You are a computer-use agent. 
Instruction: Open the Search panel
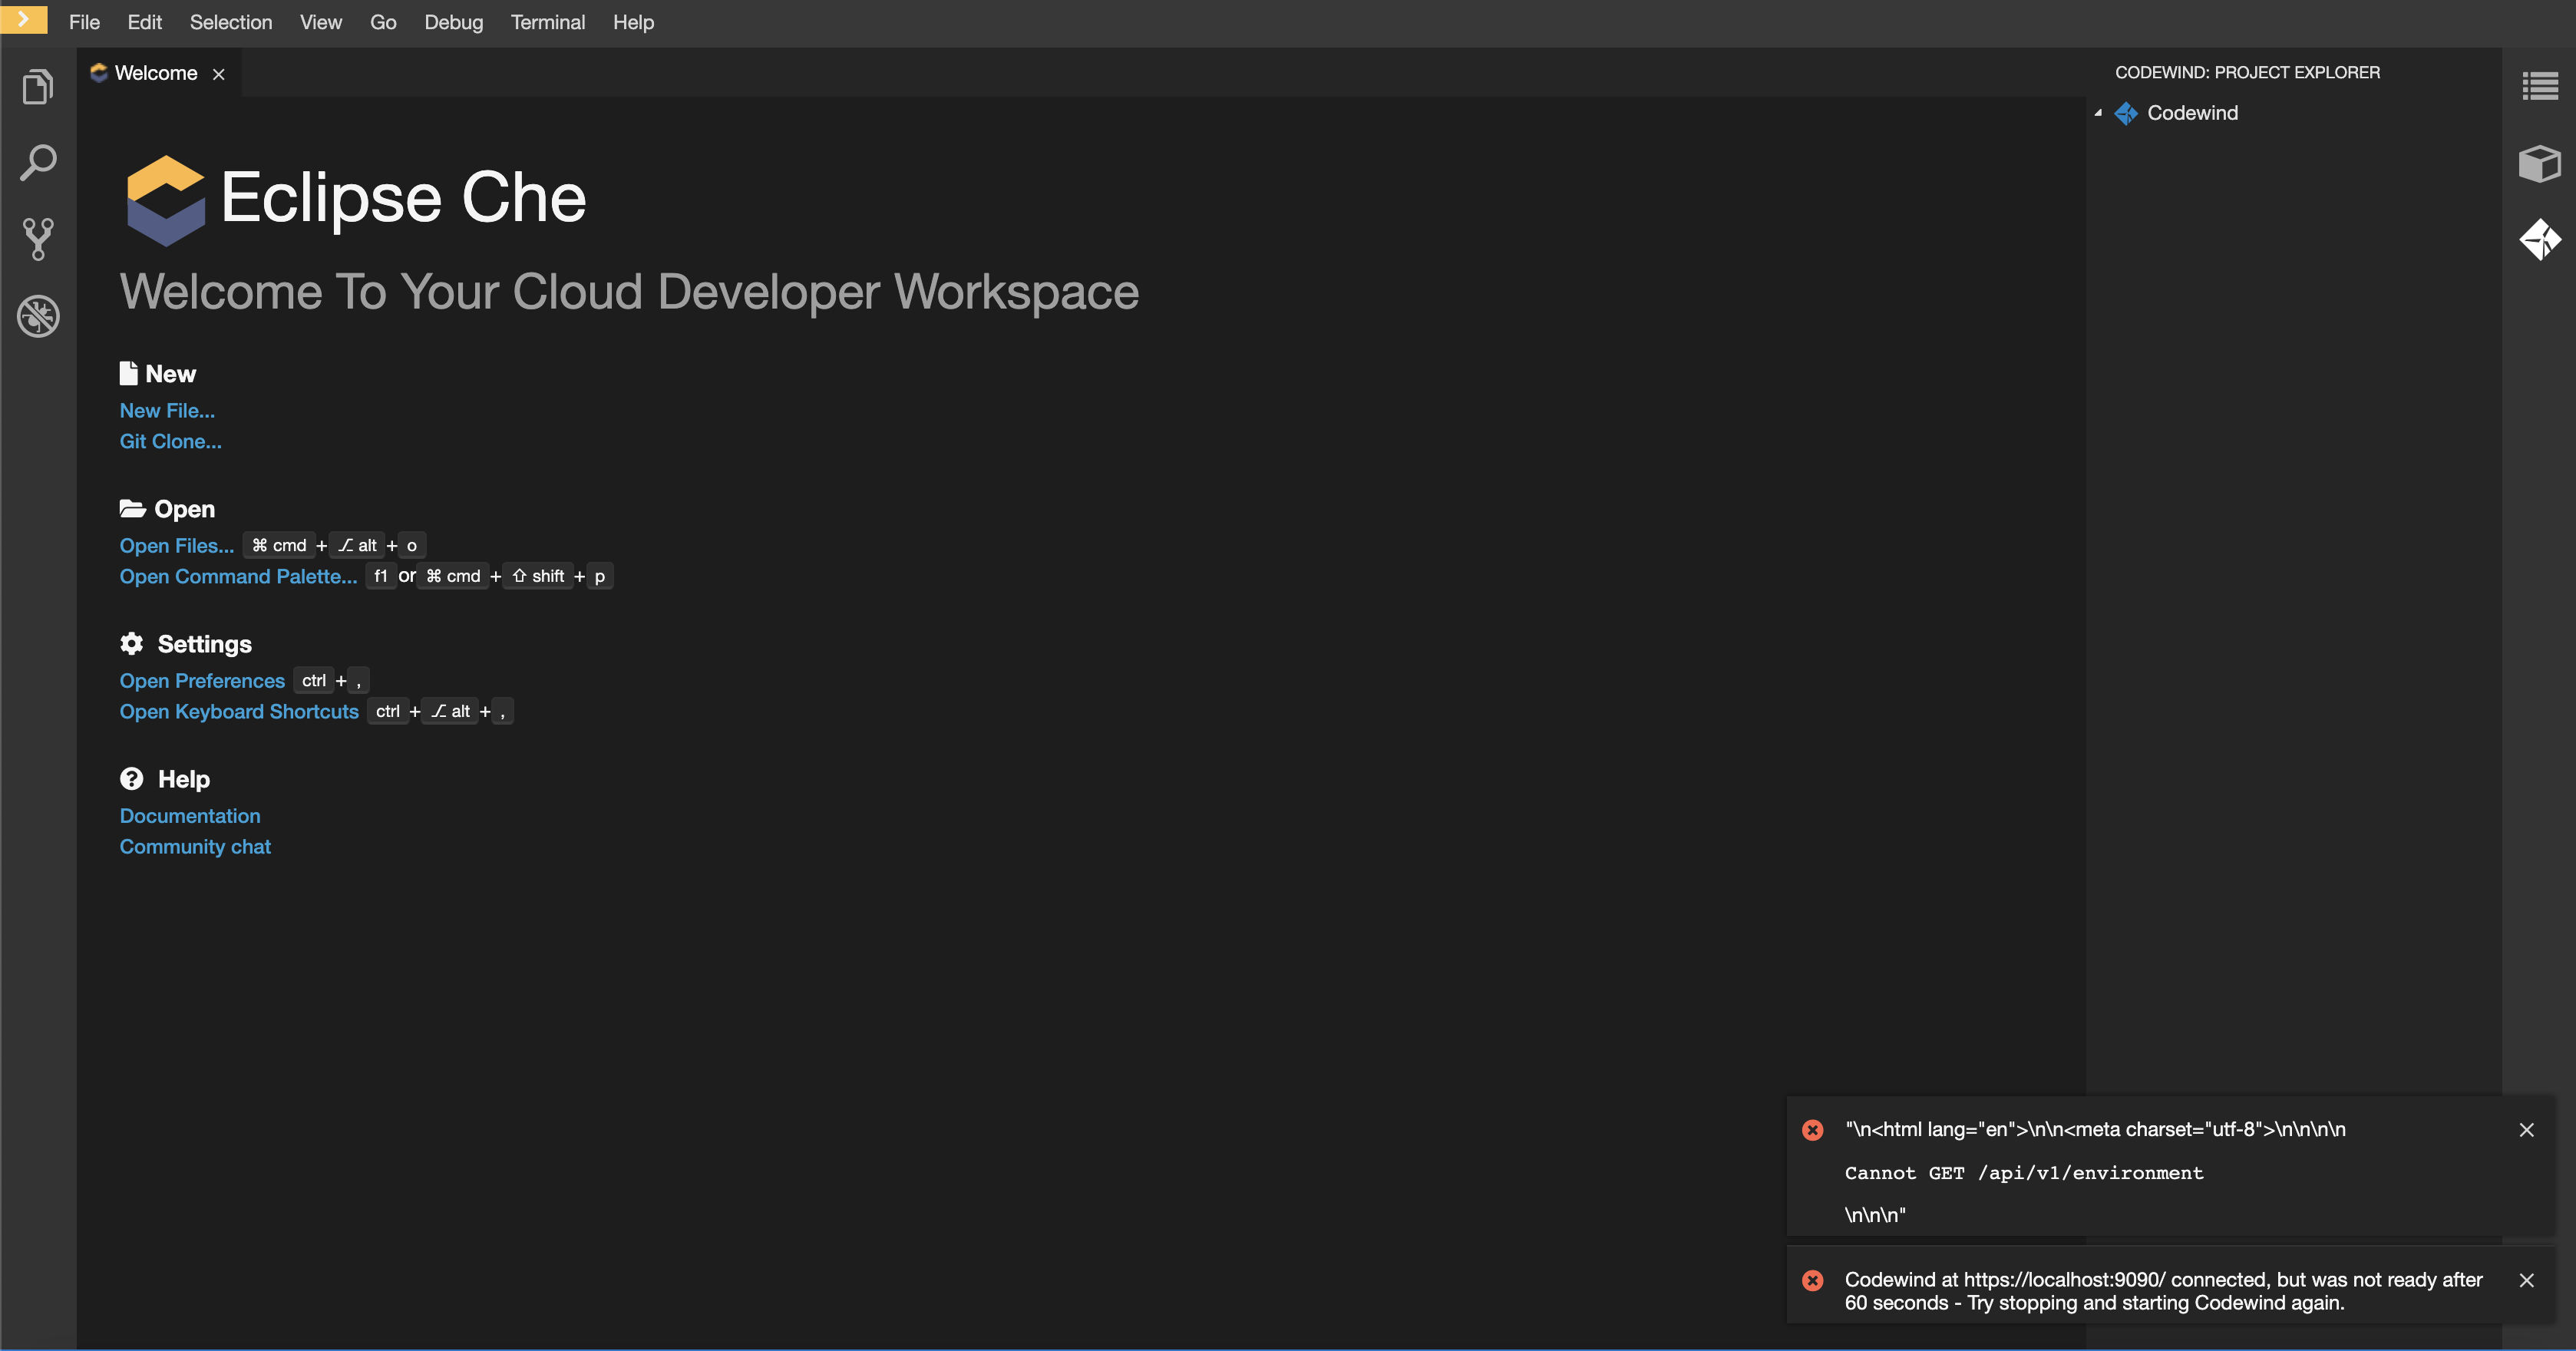[x=38, y=162]
